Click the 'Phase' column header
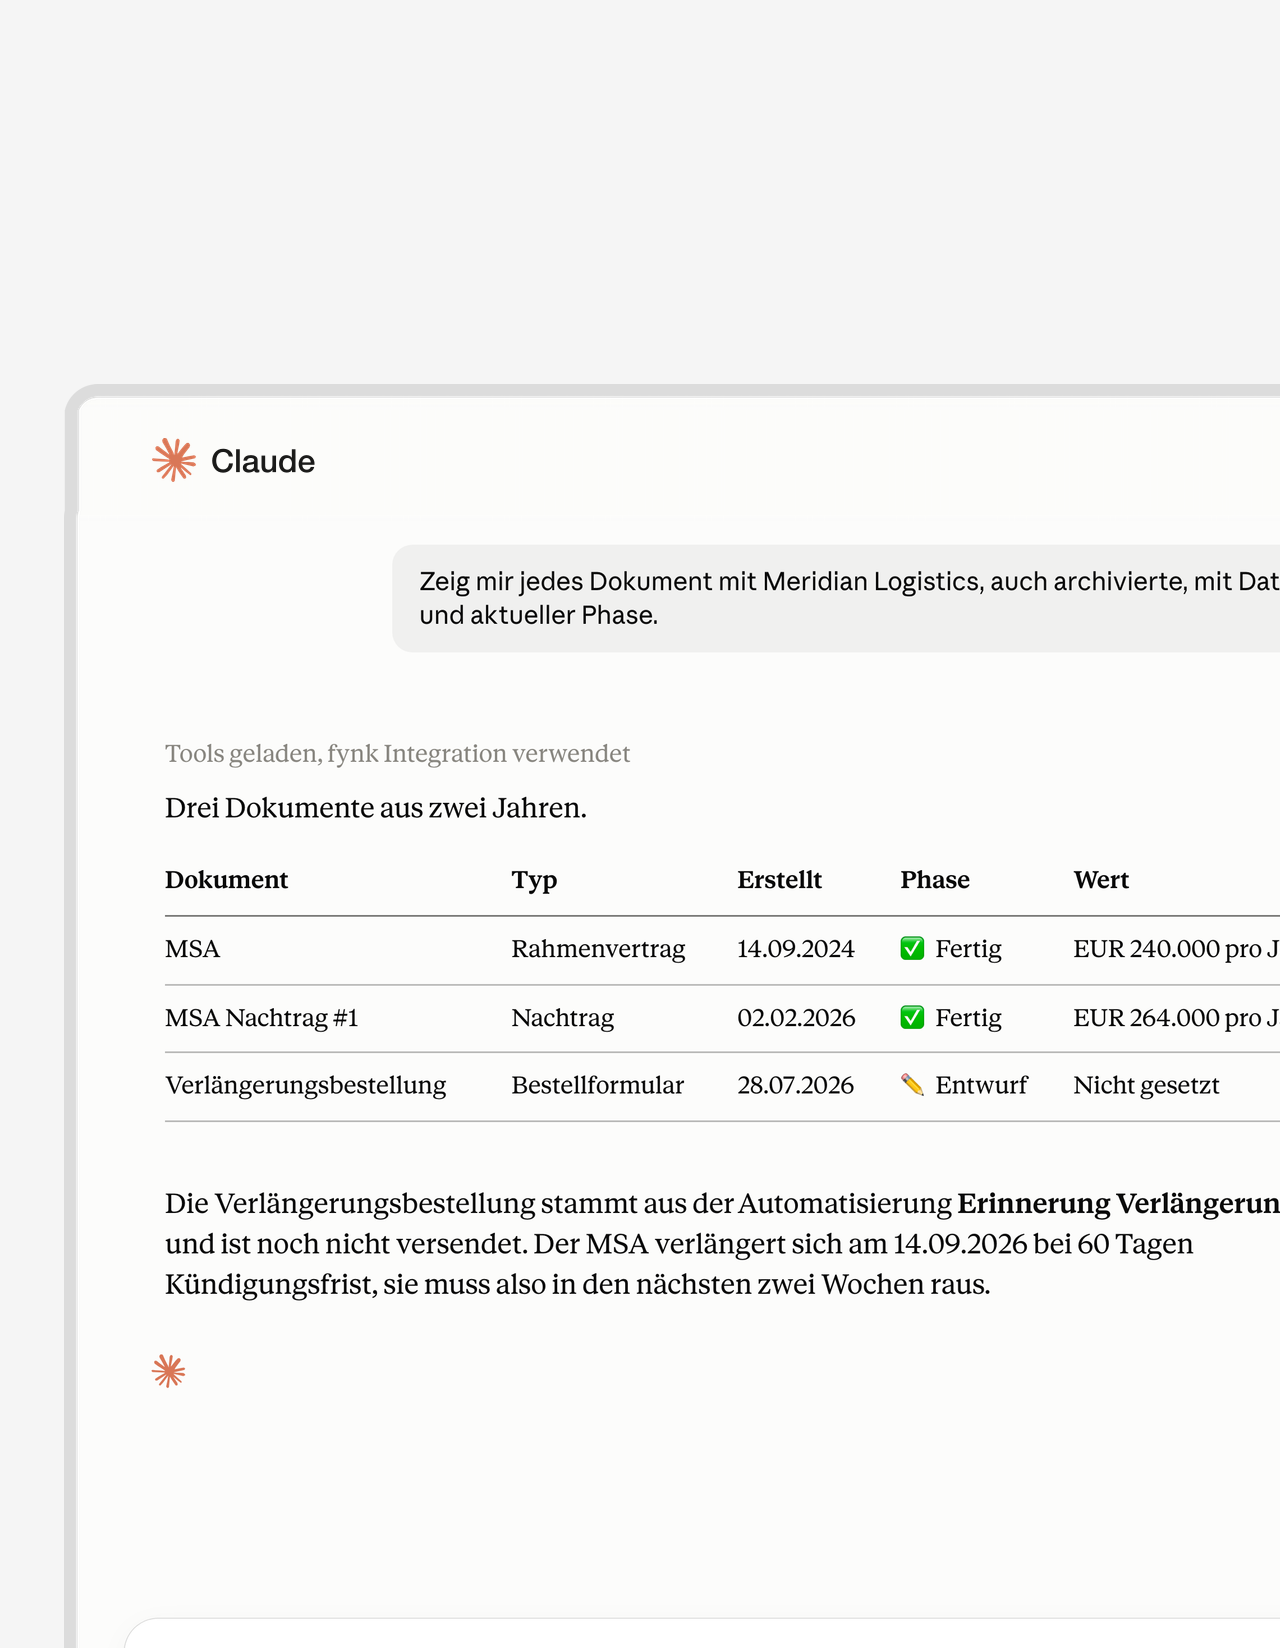 935,880
